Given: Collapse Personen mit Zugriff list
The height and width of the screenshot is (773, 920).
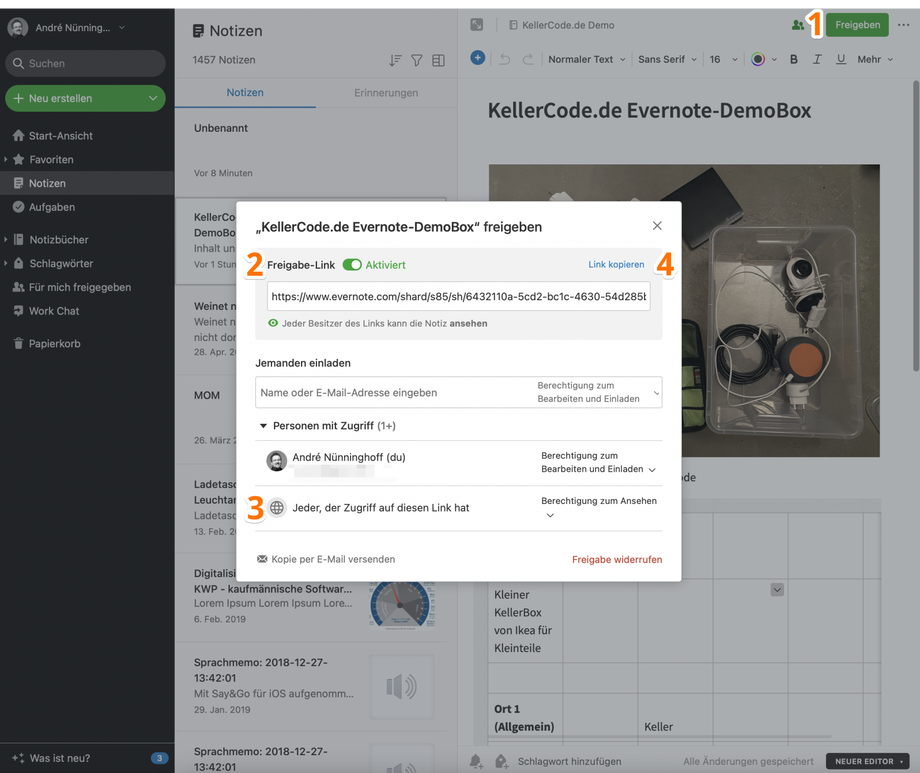Looking at the screenshot, I should click(x=263, y=426).
